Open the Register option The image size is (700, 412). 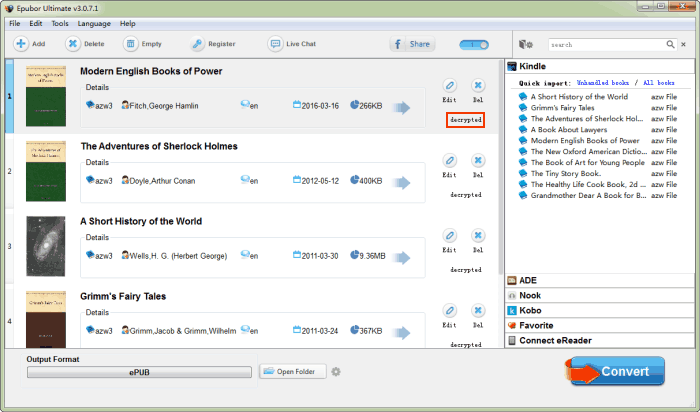tap(212, 44)
